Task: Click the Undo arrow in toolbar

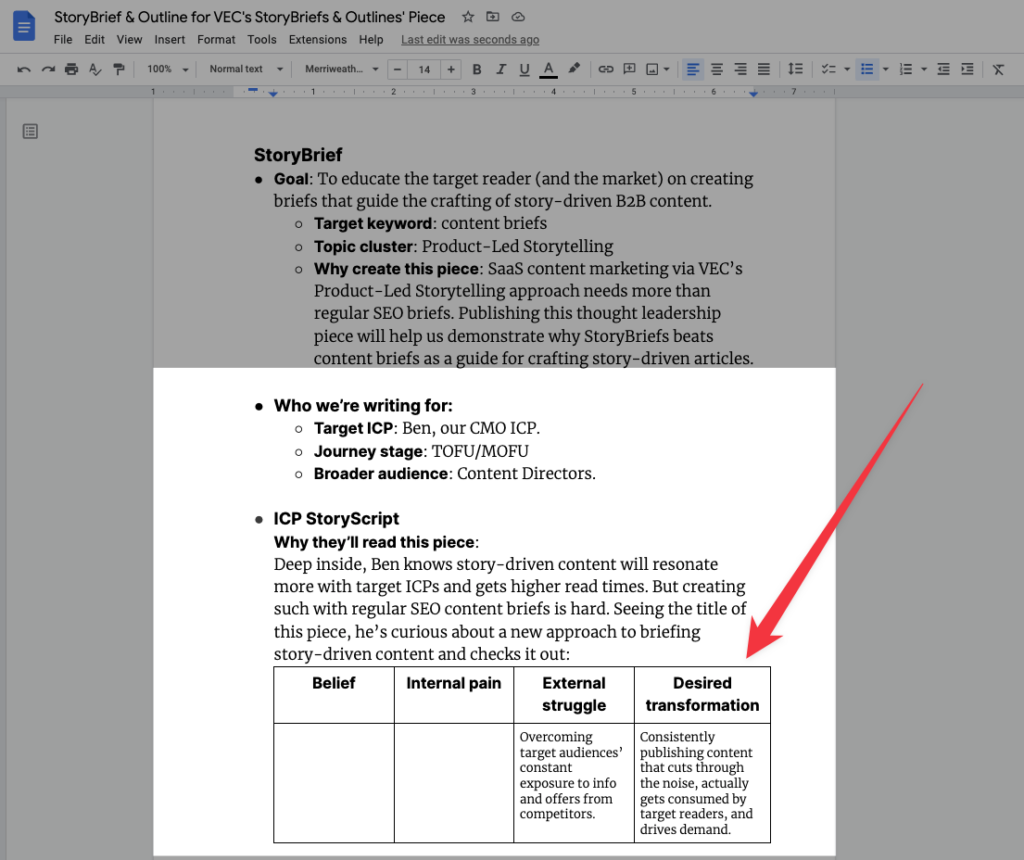Action: (x=24, y=69)
